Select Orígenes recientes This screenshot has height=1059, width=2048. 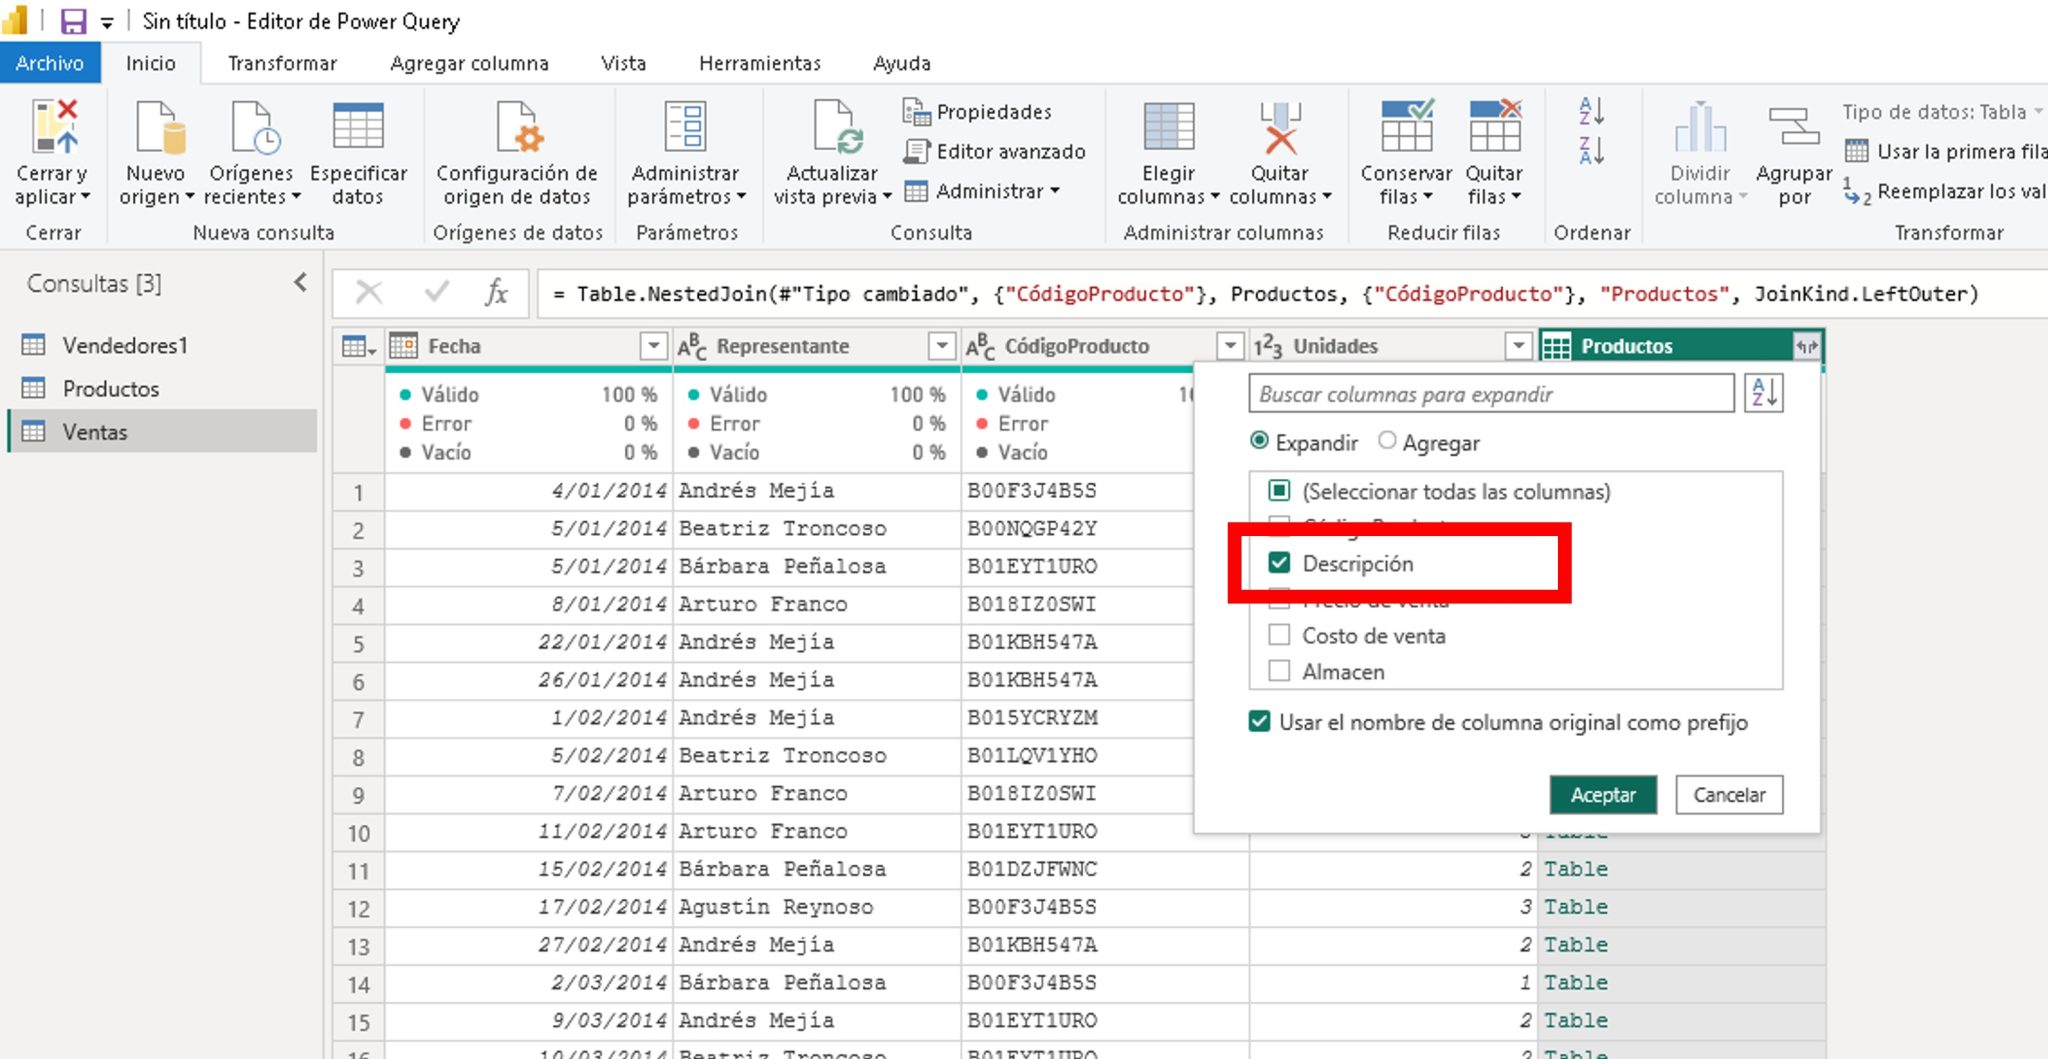click(x=250, y=155)
